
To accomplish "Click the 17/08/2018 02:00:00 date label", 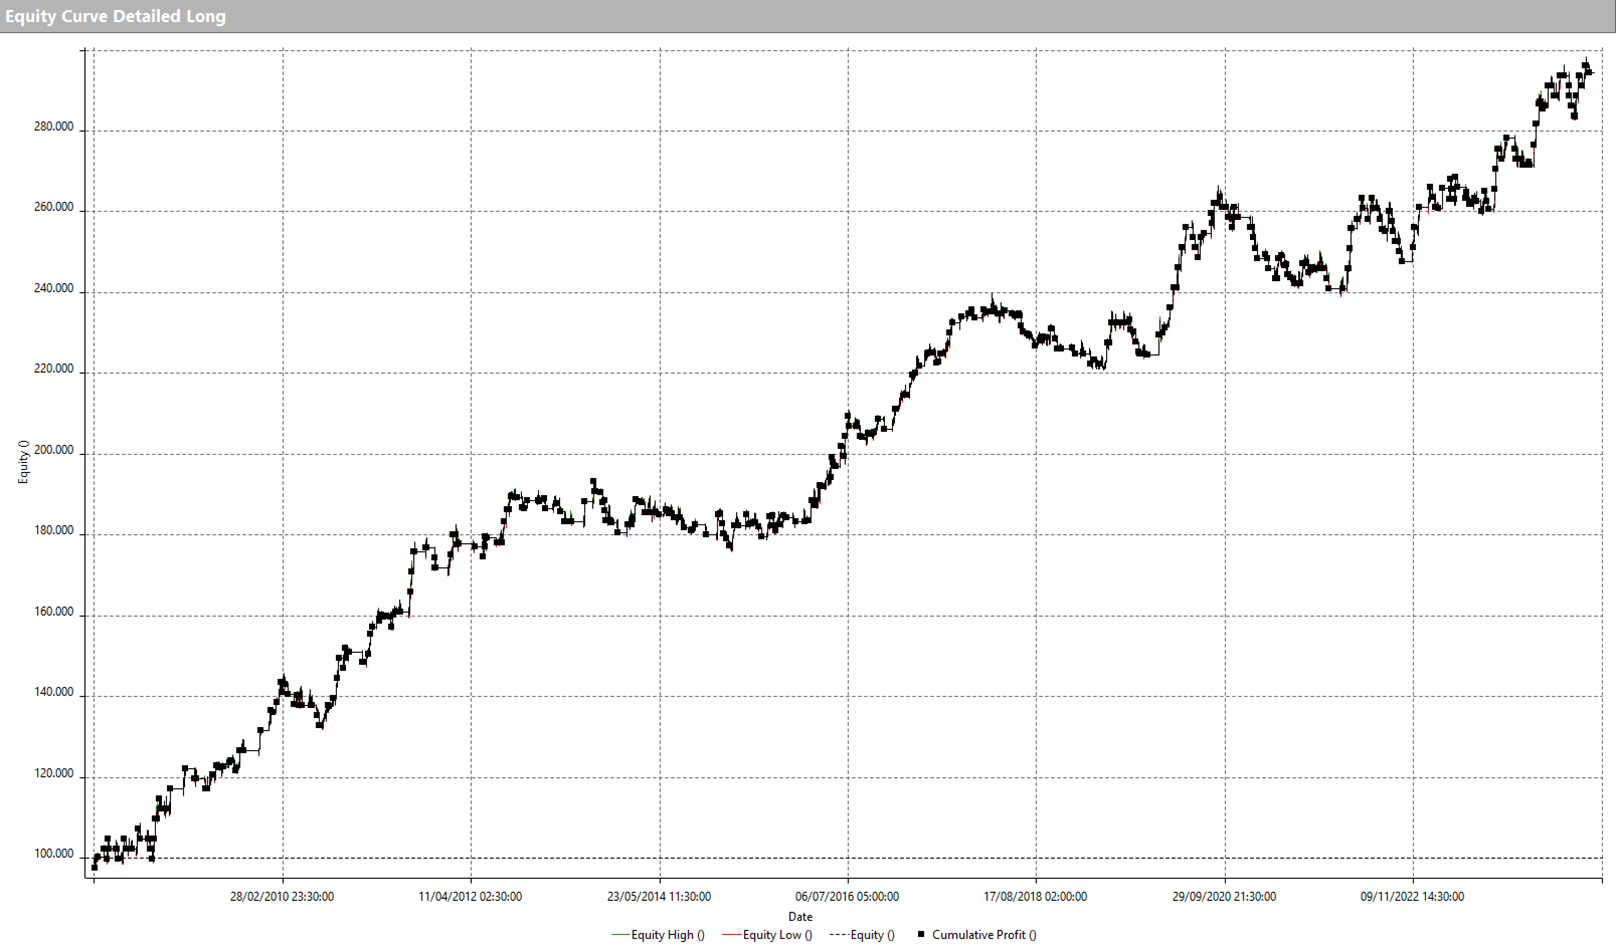I will click(x=1035, y=897).
